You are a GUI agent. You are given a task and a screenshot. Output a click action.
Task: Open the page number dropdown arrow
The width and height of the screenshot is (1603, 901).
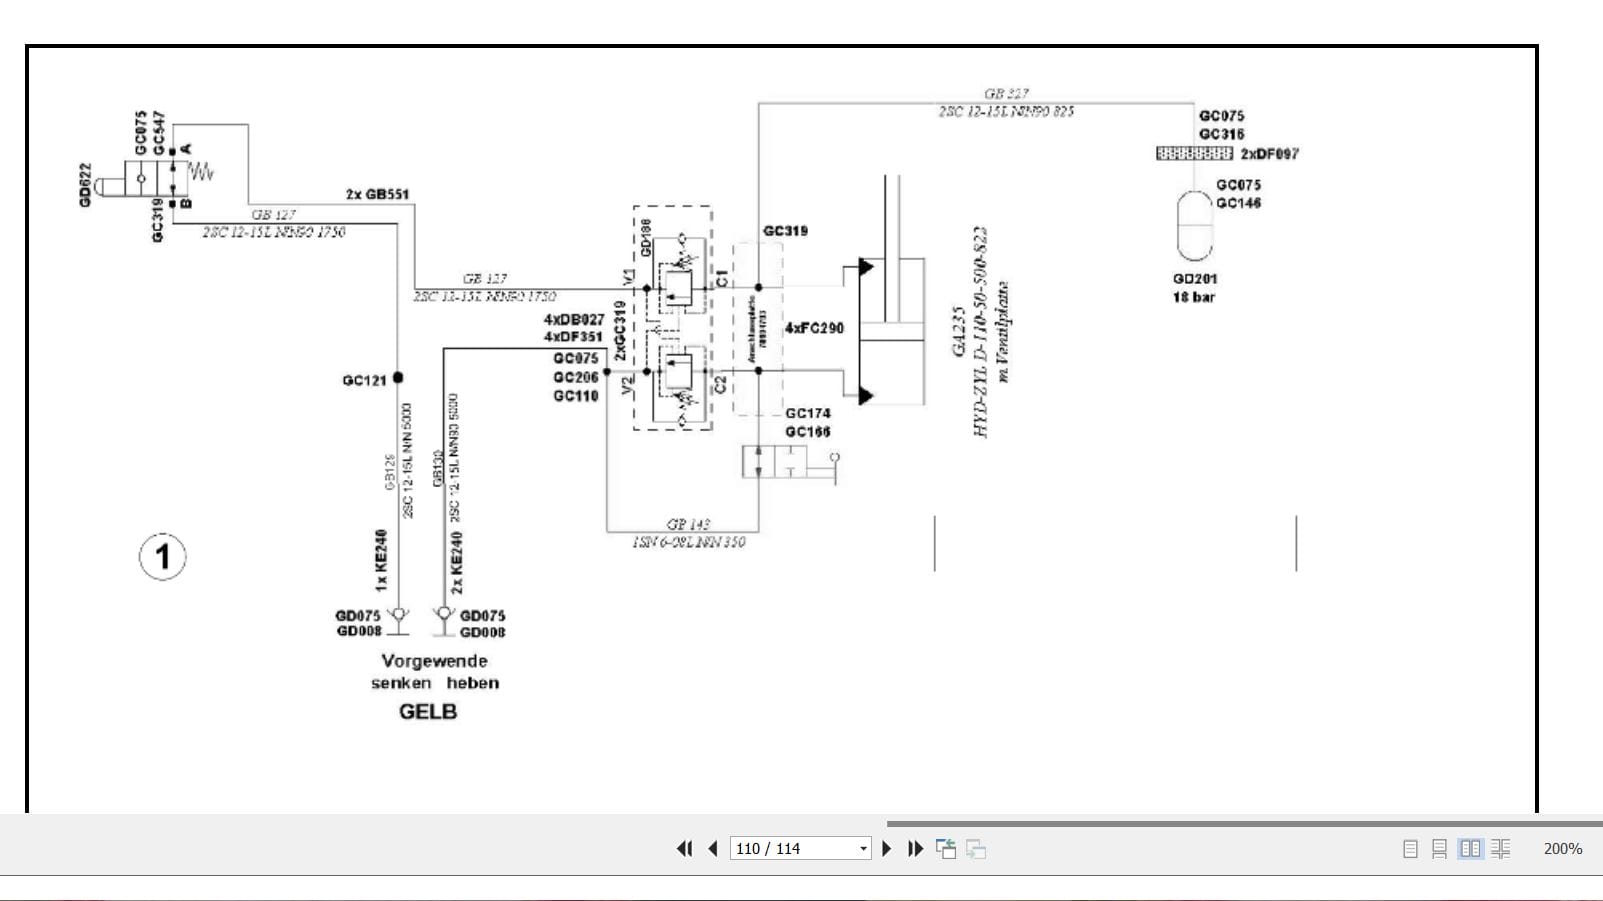pos(863,849)
